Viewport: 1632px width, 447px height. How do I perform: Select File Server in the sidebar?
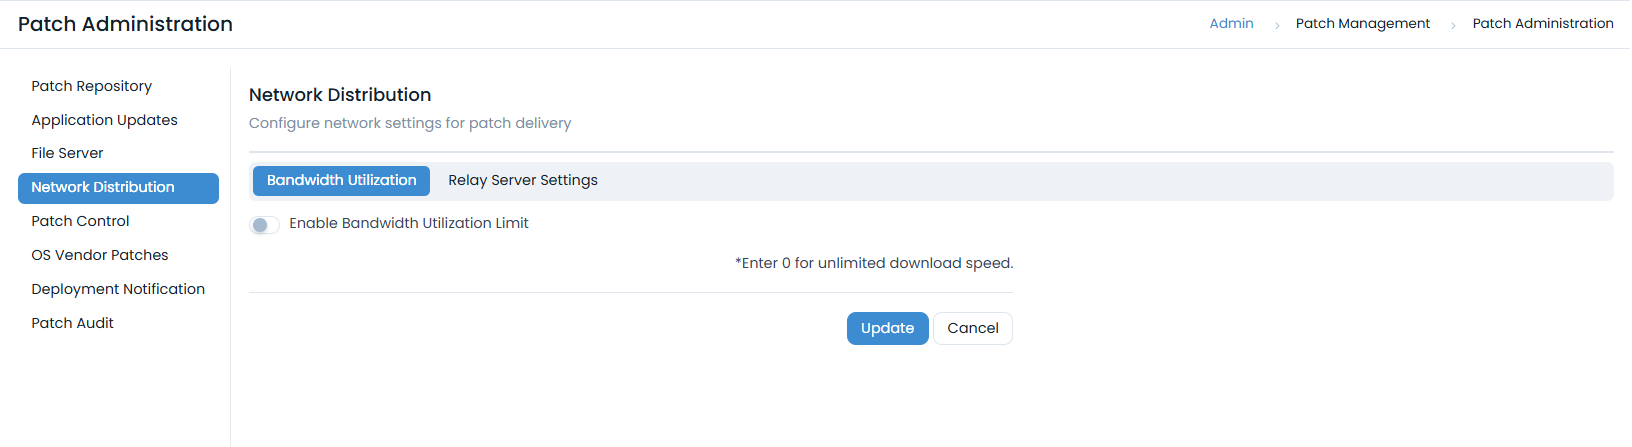(x=67, y=153)
